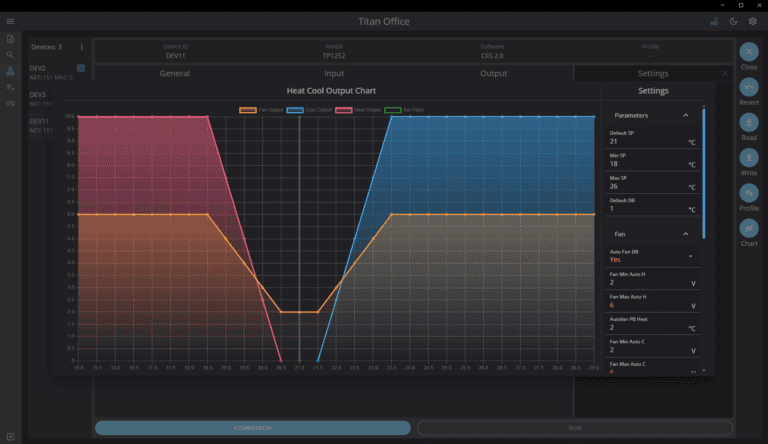Screen dimensions: 768x444
Task: Click the router connection icon in header
Action: click(x=714, y=21)
